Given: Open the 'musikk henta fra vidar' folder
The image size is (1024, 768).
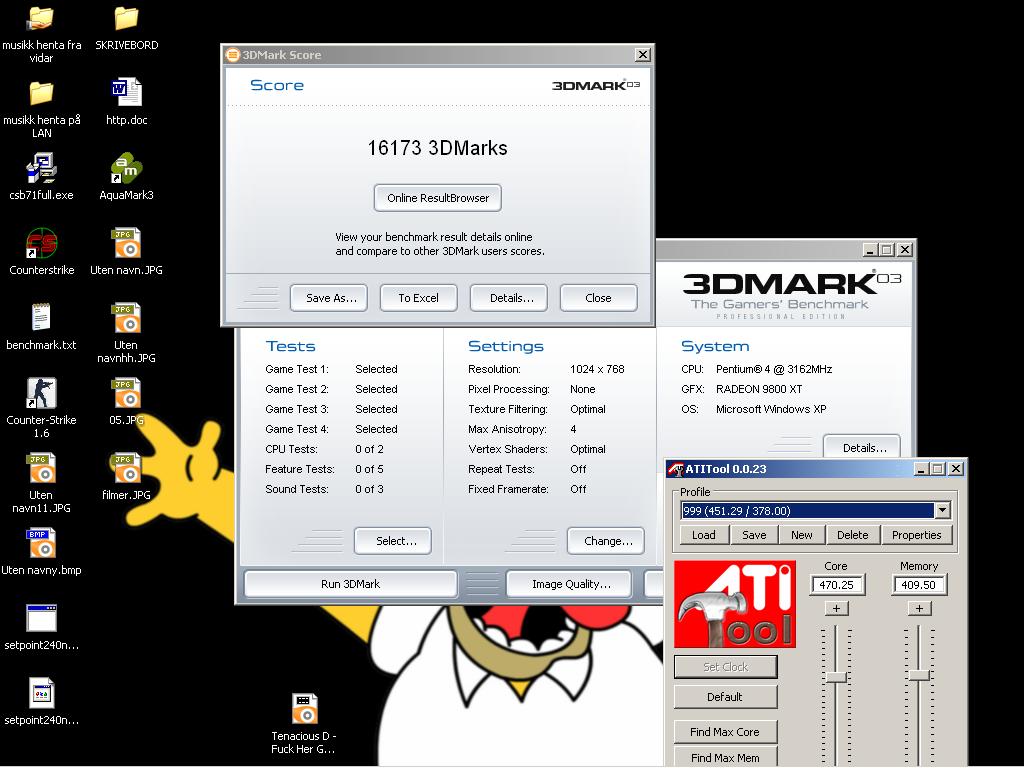Looking at the screenshot, I should tap(41, 20).
